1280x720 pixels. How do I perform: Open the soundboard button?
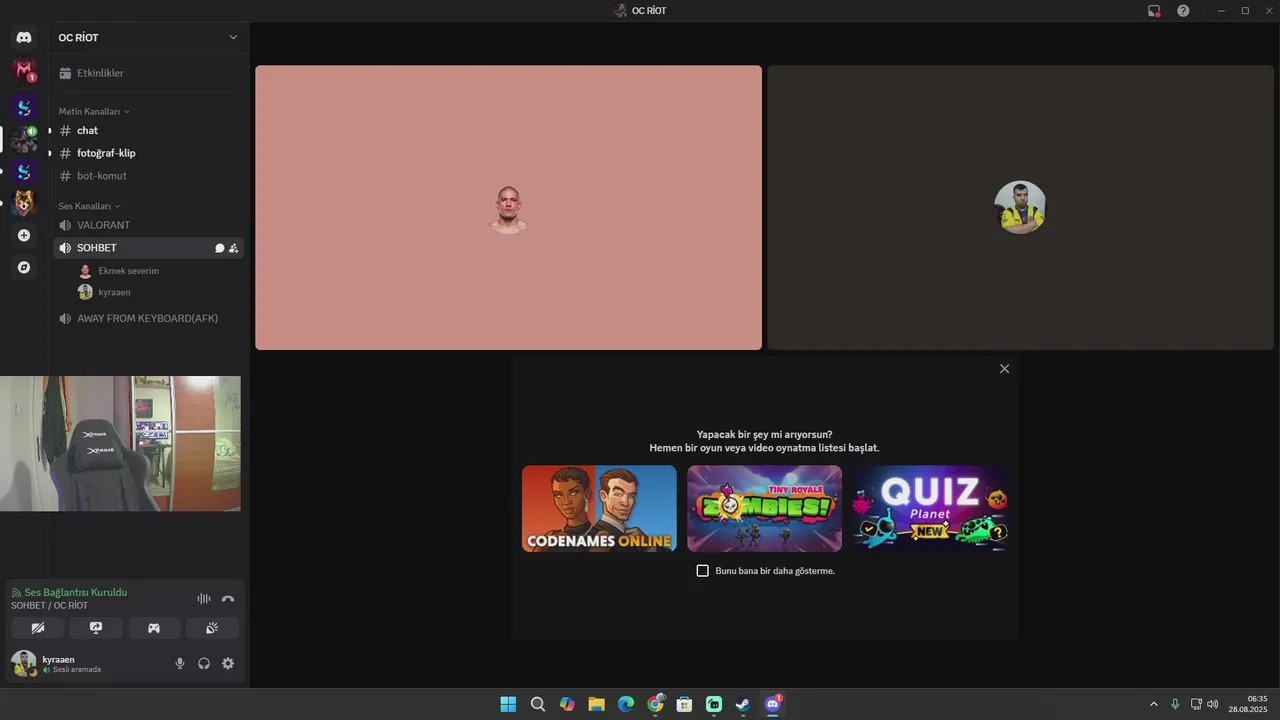(x=212, y=628)
